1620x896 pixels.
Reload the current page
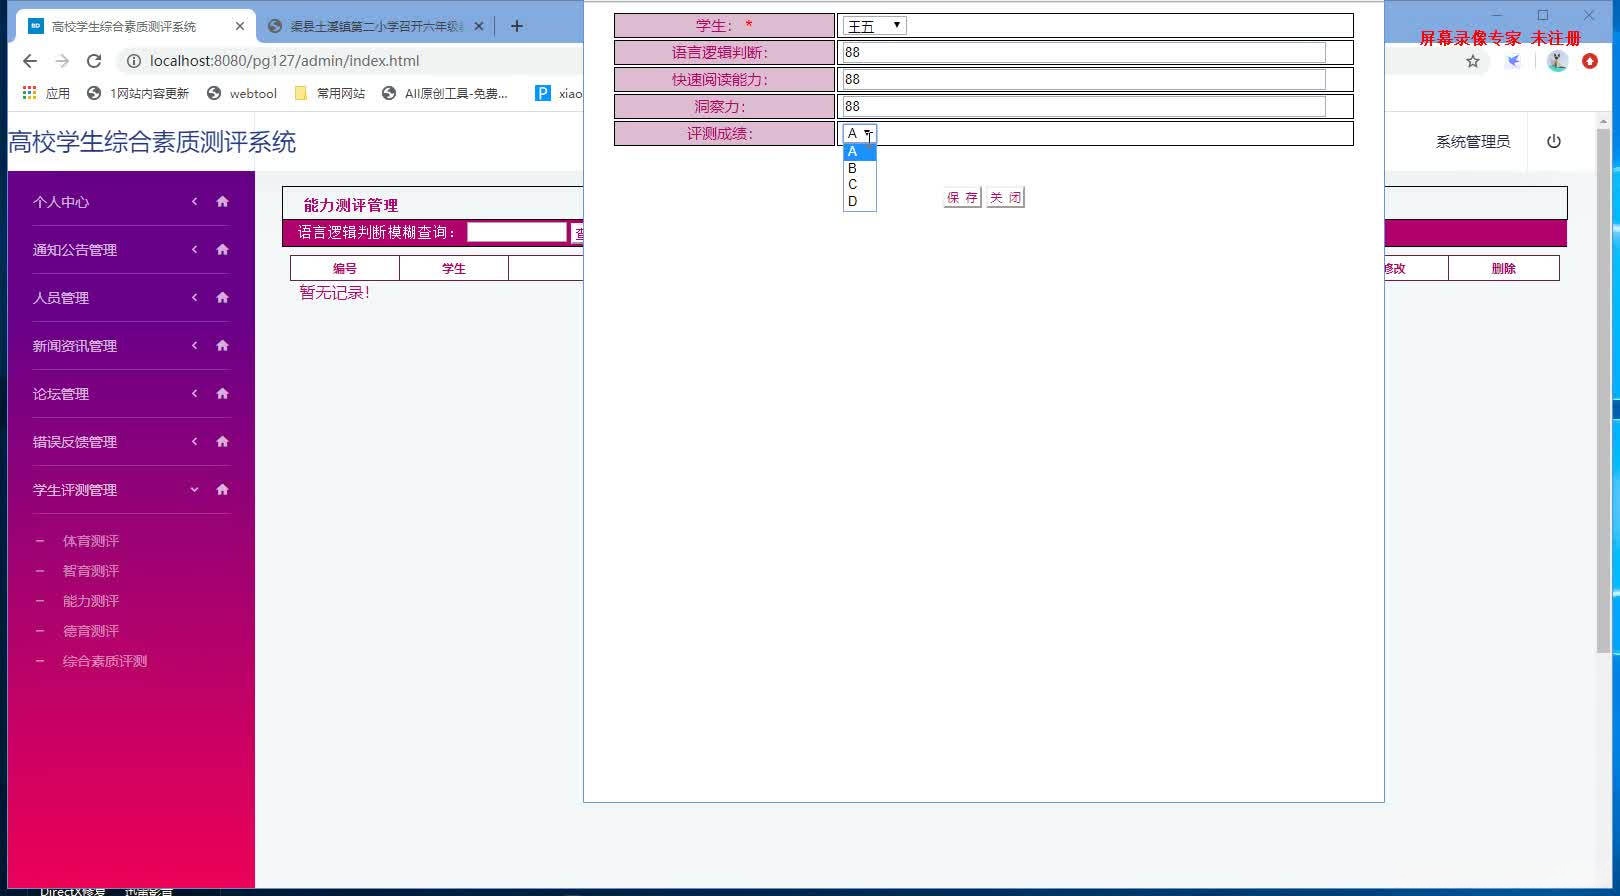(94, 61)
